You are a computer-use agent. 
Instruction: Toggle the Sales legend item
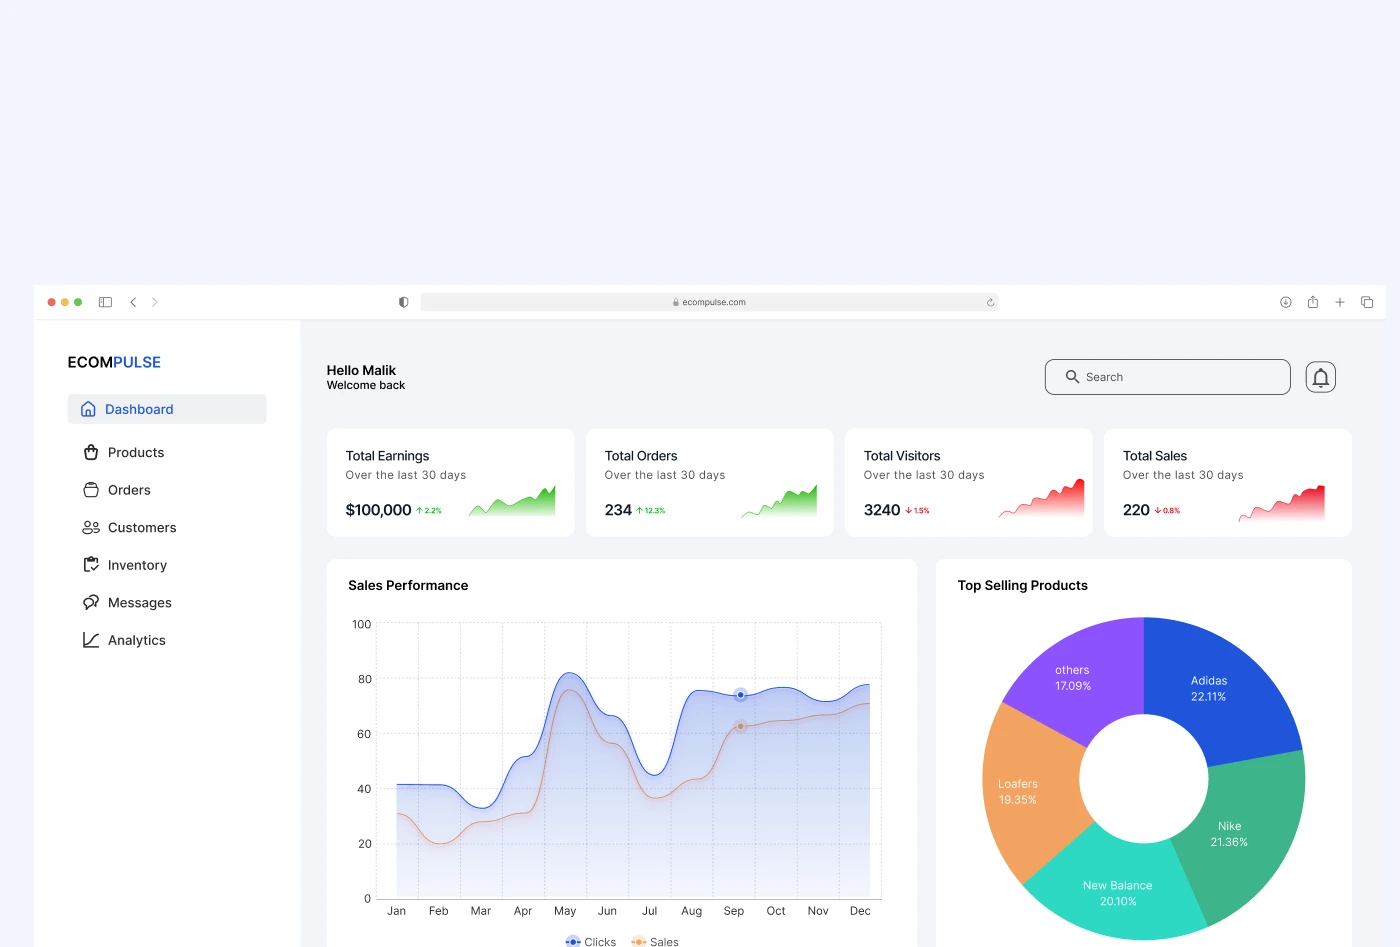click(655, 942)
